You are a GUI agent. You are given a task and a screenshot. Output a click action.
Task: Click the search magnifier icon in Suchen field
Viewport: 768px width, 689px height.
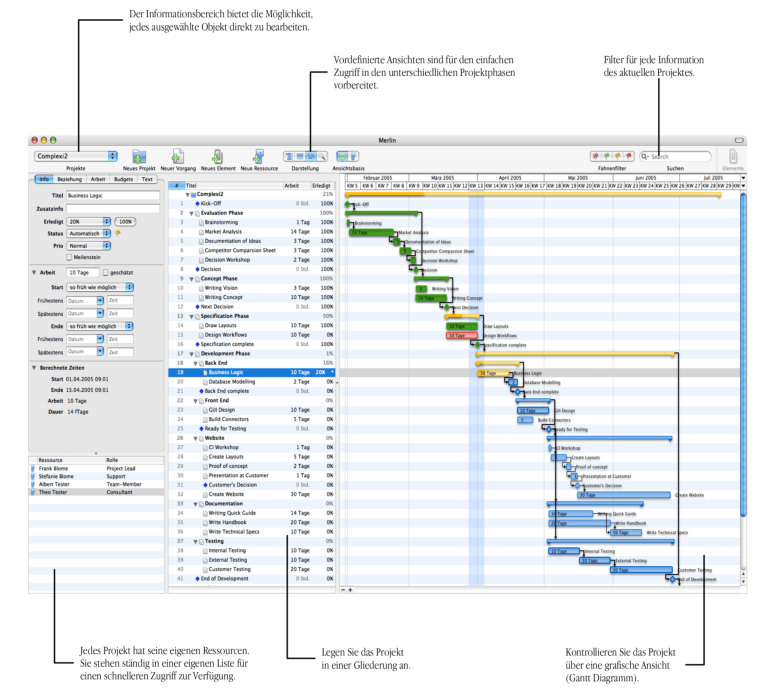point(645,157)
